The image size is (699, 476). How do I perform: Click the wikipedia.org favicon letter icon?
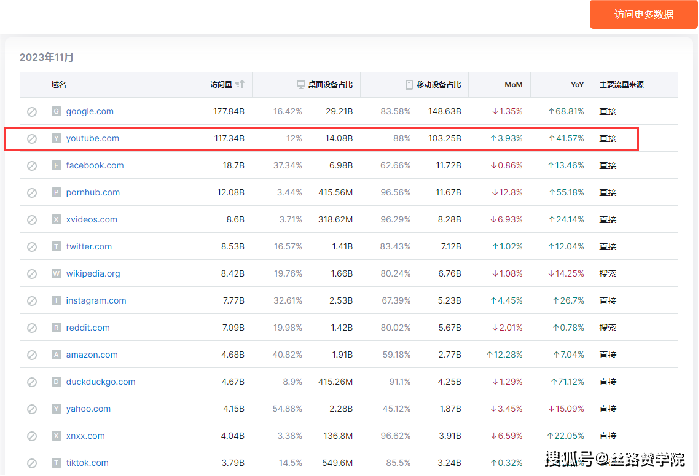(56, 273)
